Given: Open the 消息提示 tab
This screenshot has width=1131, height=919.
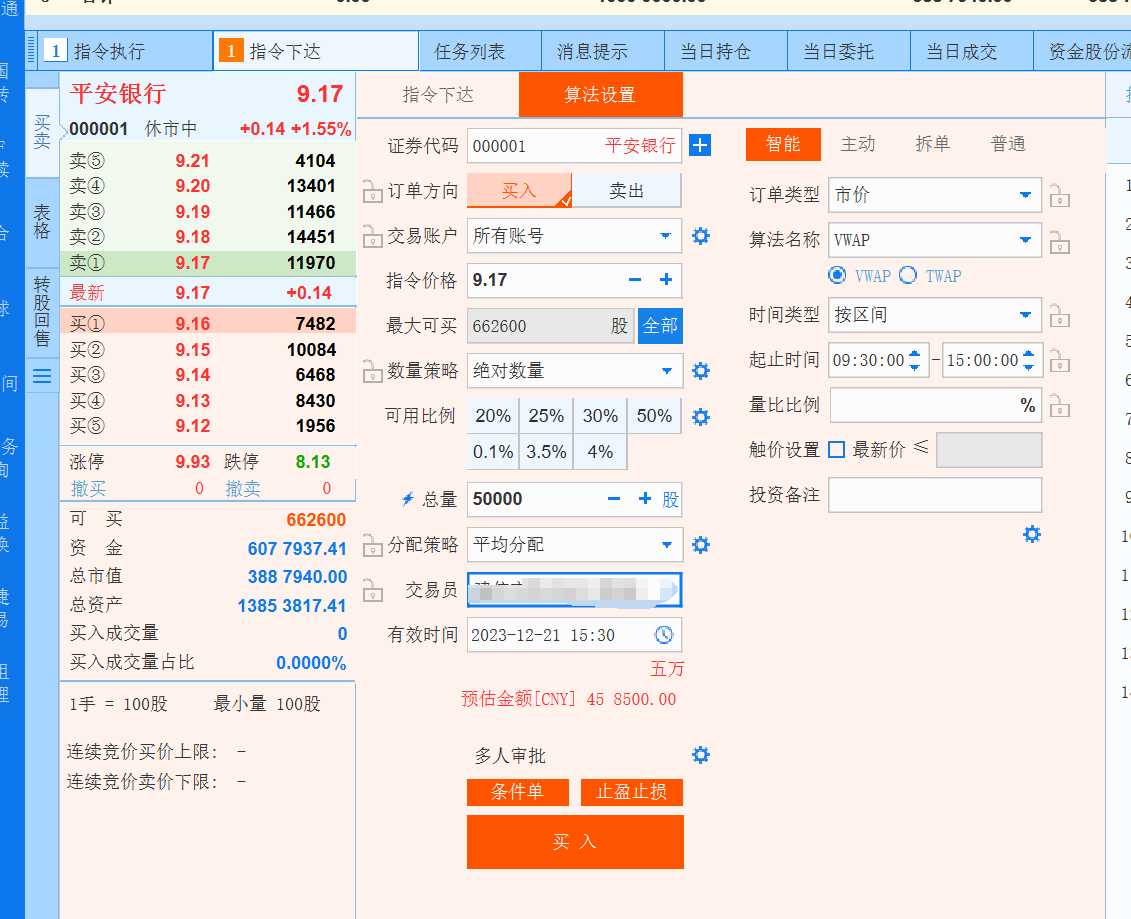Looking at the screenshot, I should pos(602,51).
